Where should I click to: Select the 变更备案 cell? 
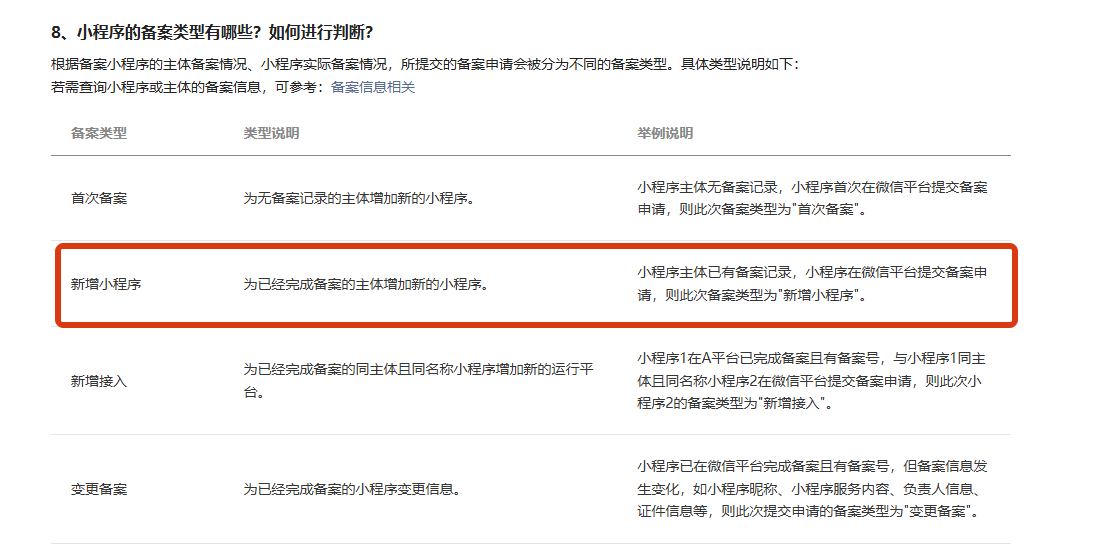(99, 489)
